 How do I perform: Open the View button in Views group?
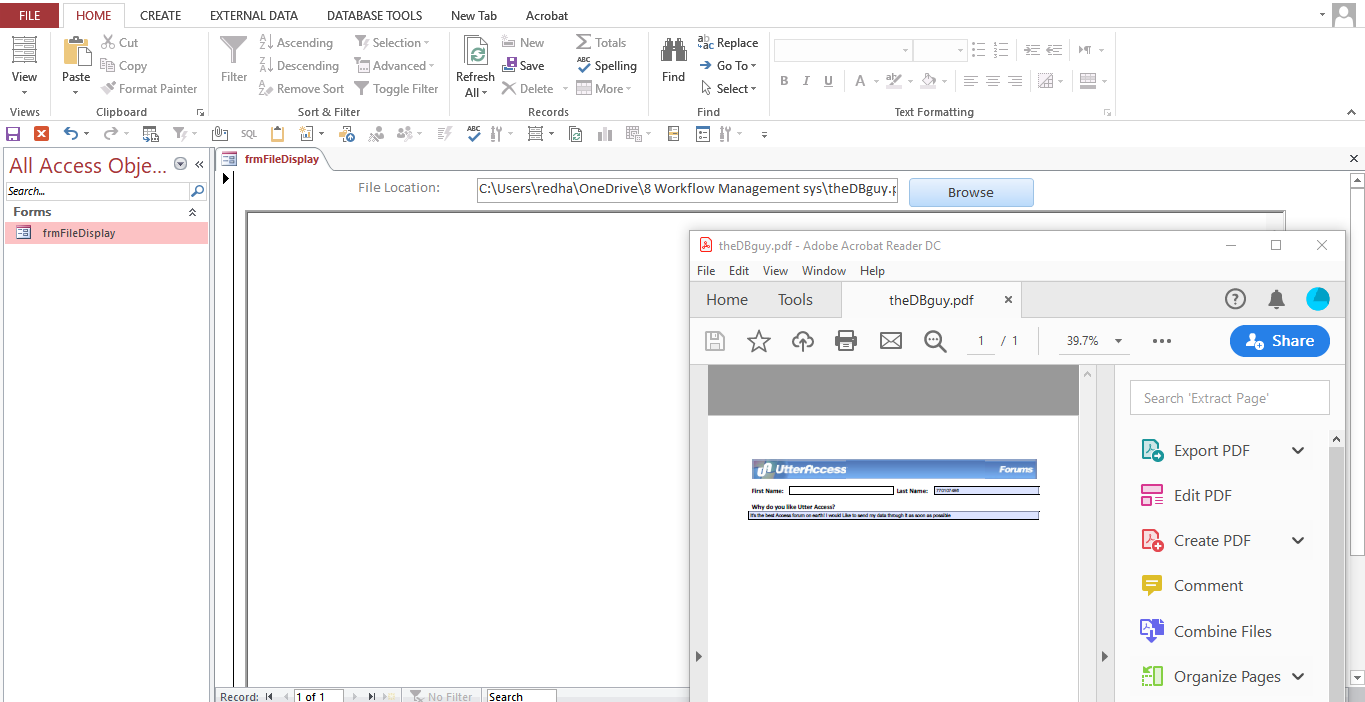(24, 66)
